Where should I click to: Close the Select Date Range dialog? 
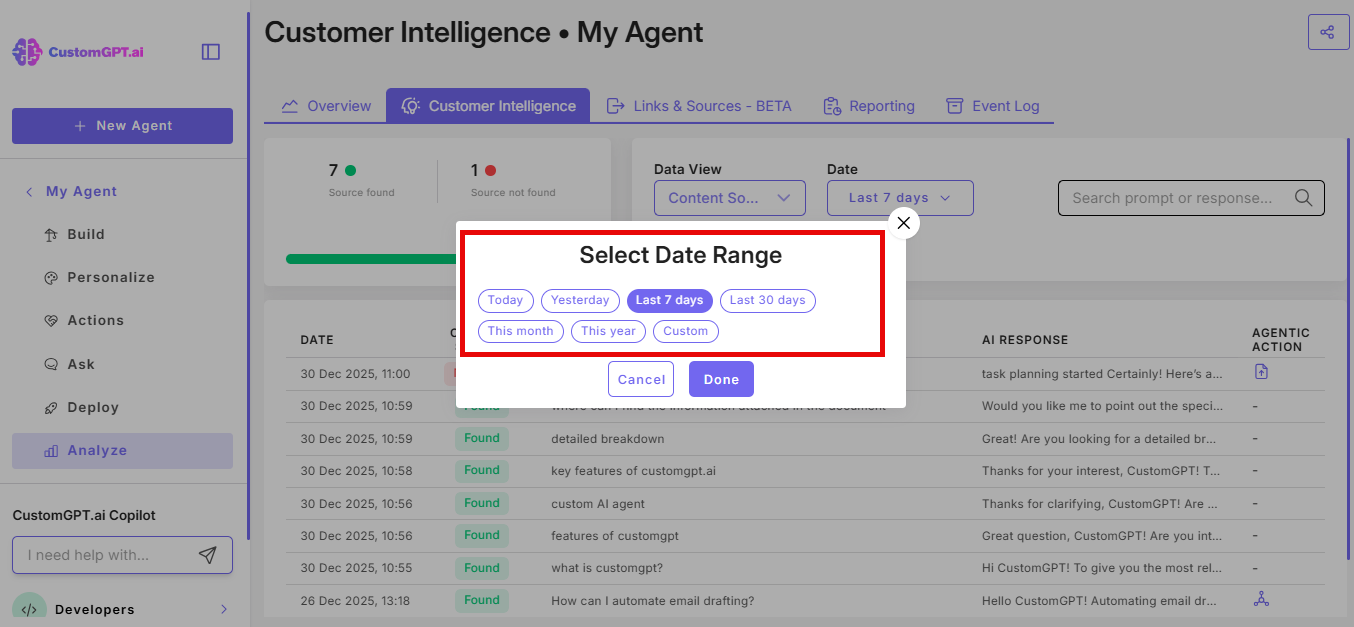(x=904, y=223)
